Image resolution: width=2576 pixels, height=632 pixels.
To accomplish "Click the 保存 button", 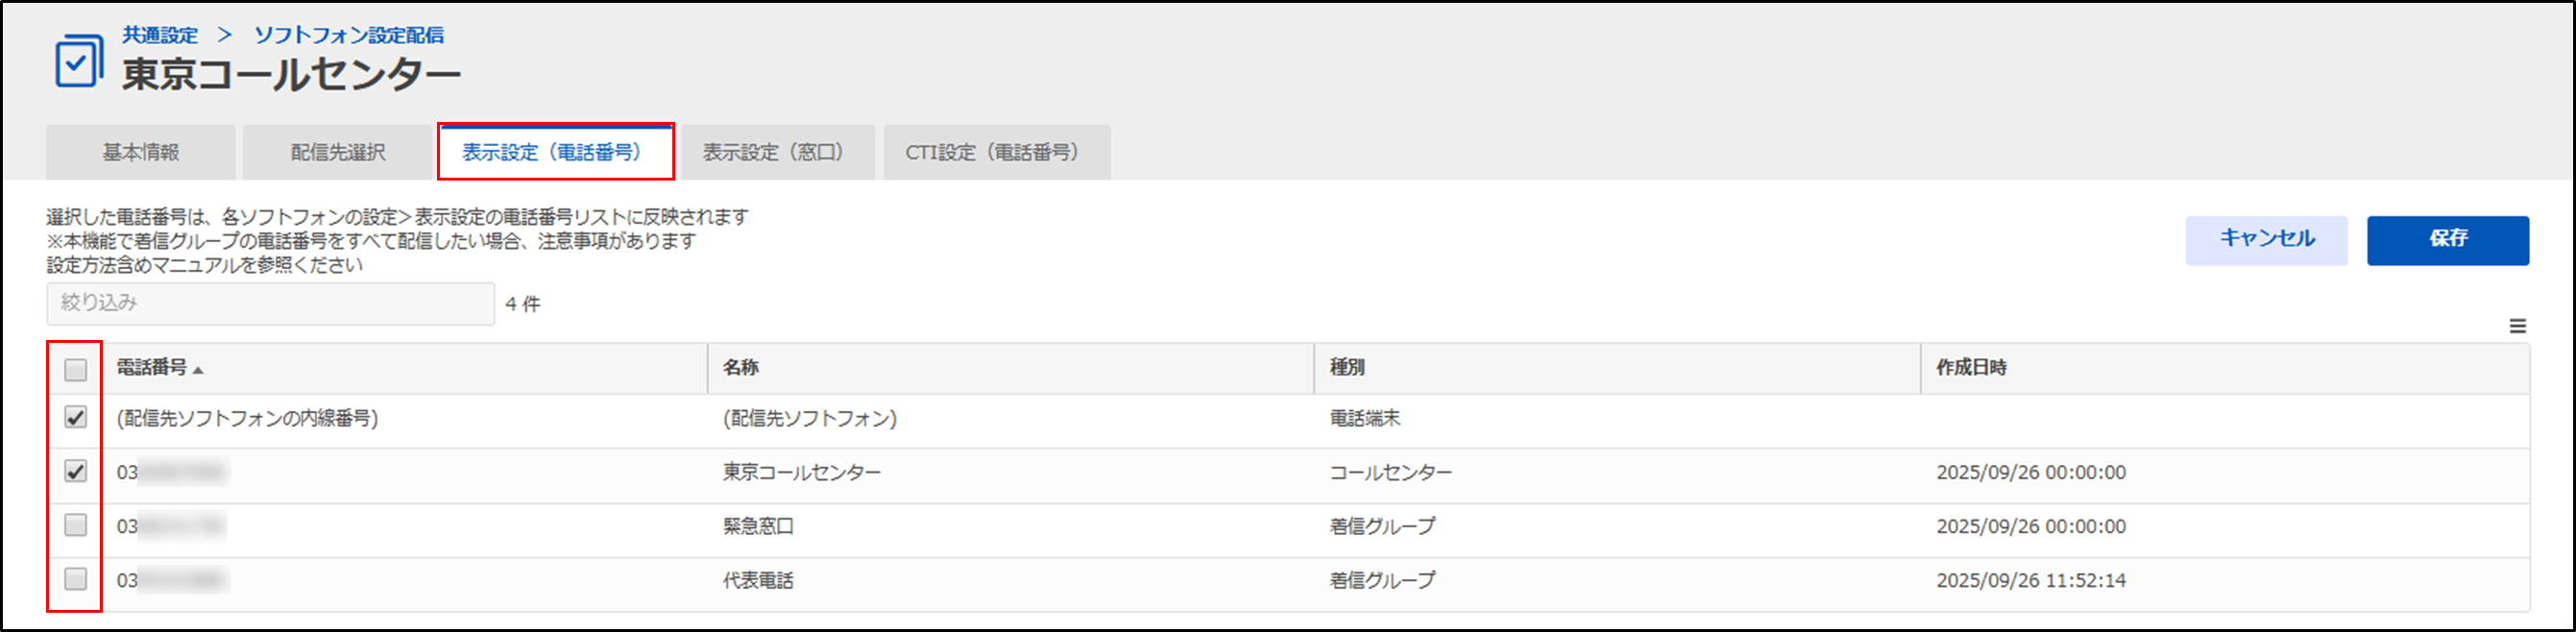I will click(x=2448, y=240).
